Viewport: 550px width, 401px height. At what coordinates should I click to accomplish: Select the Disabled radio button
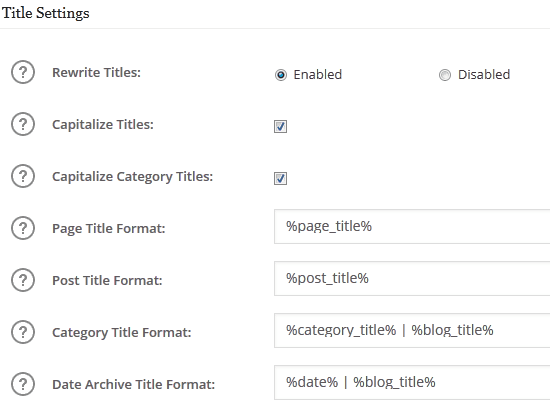(x=445, y=75)
